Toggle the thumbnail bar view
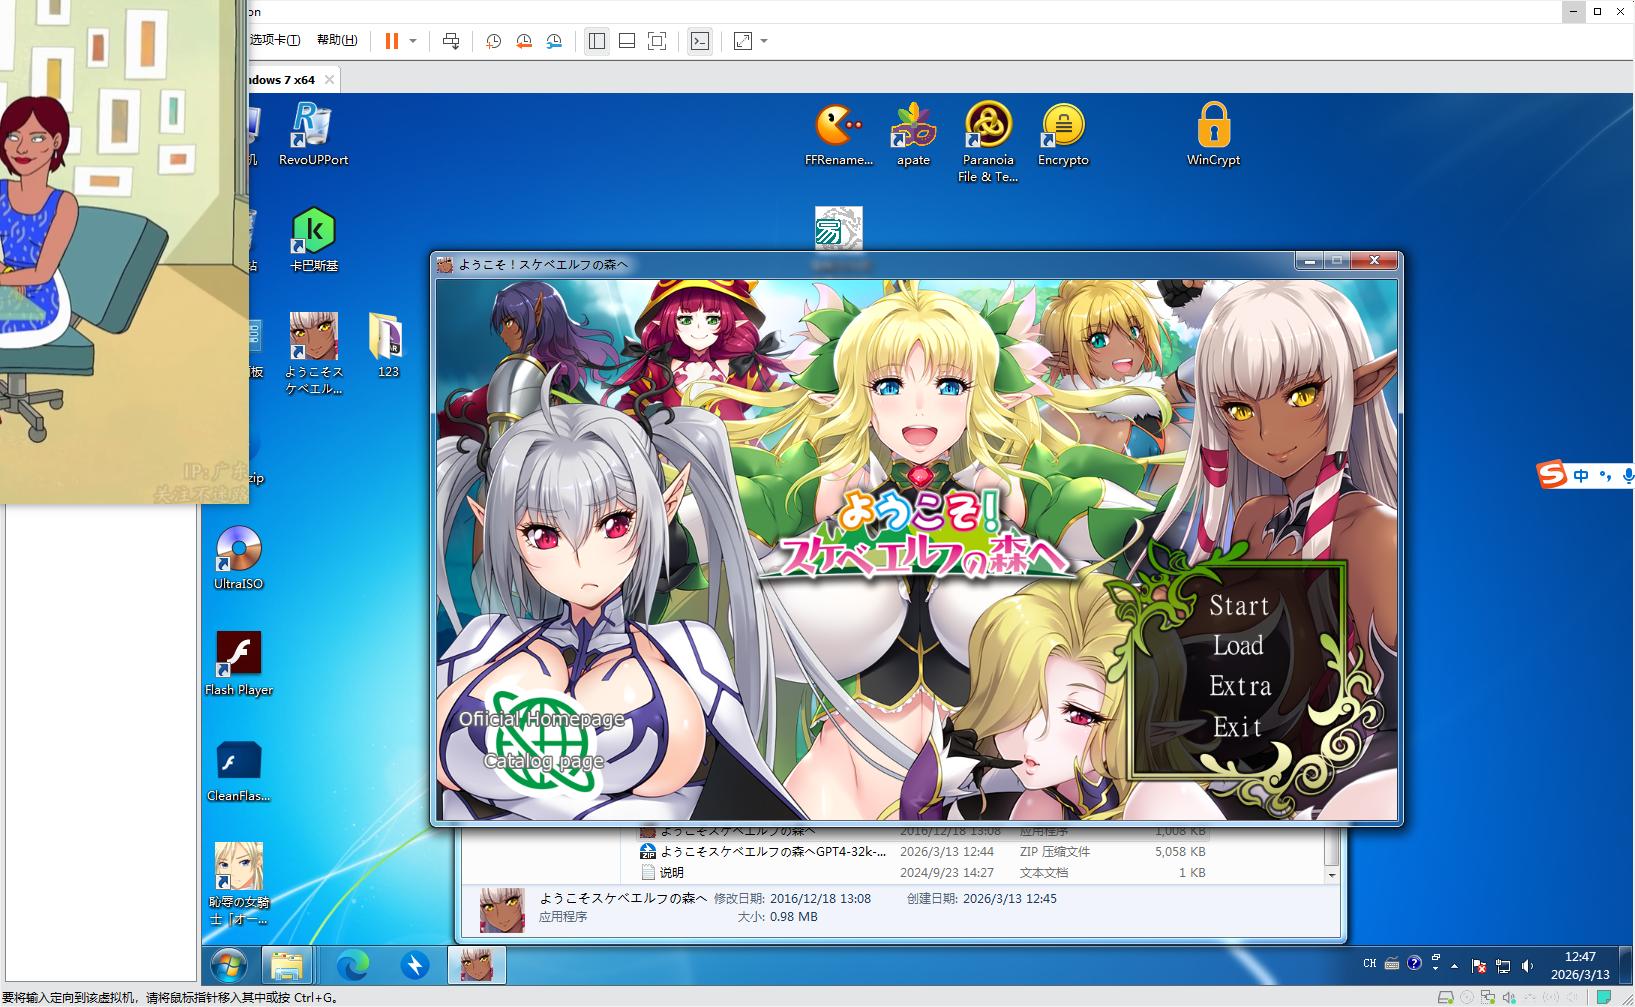 point(627,41)
